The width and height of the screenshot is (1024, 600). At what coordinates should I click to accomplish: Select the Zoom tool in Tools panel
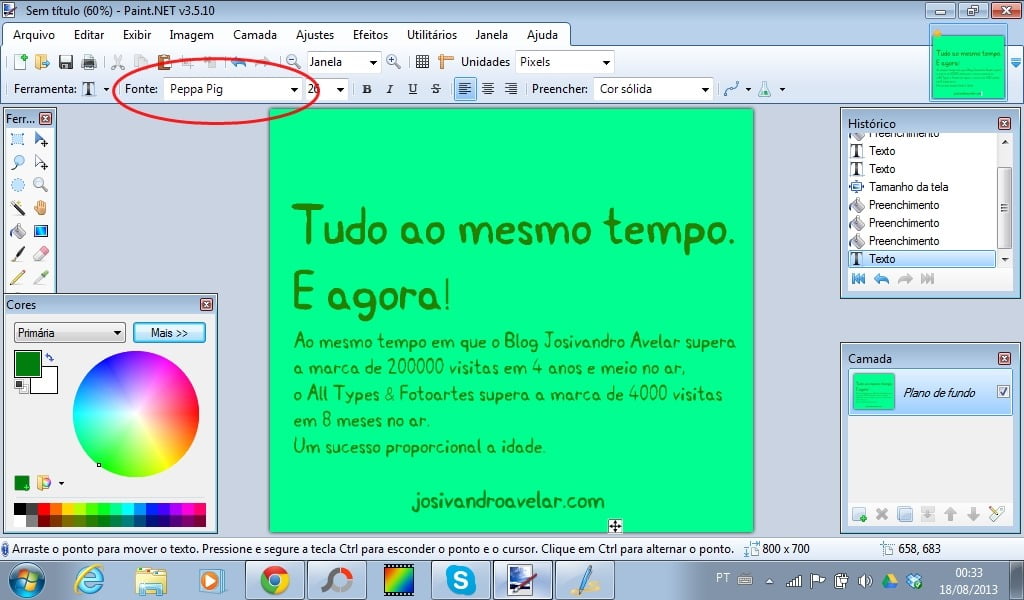click(x=40, y=185)
